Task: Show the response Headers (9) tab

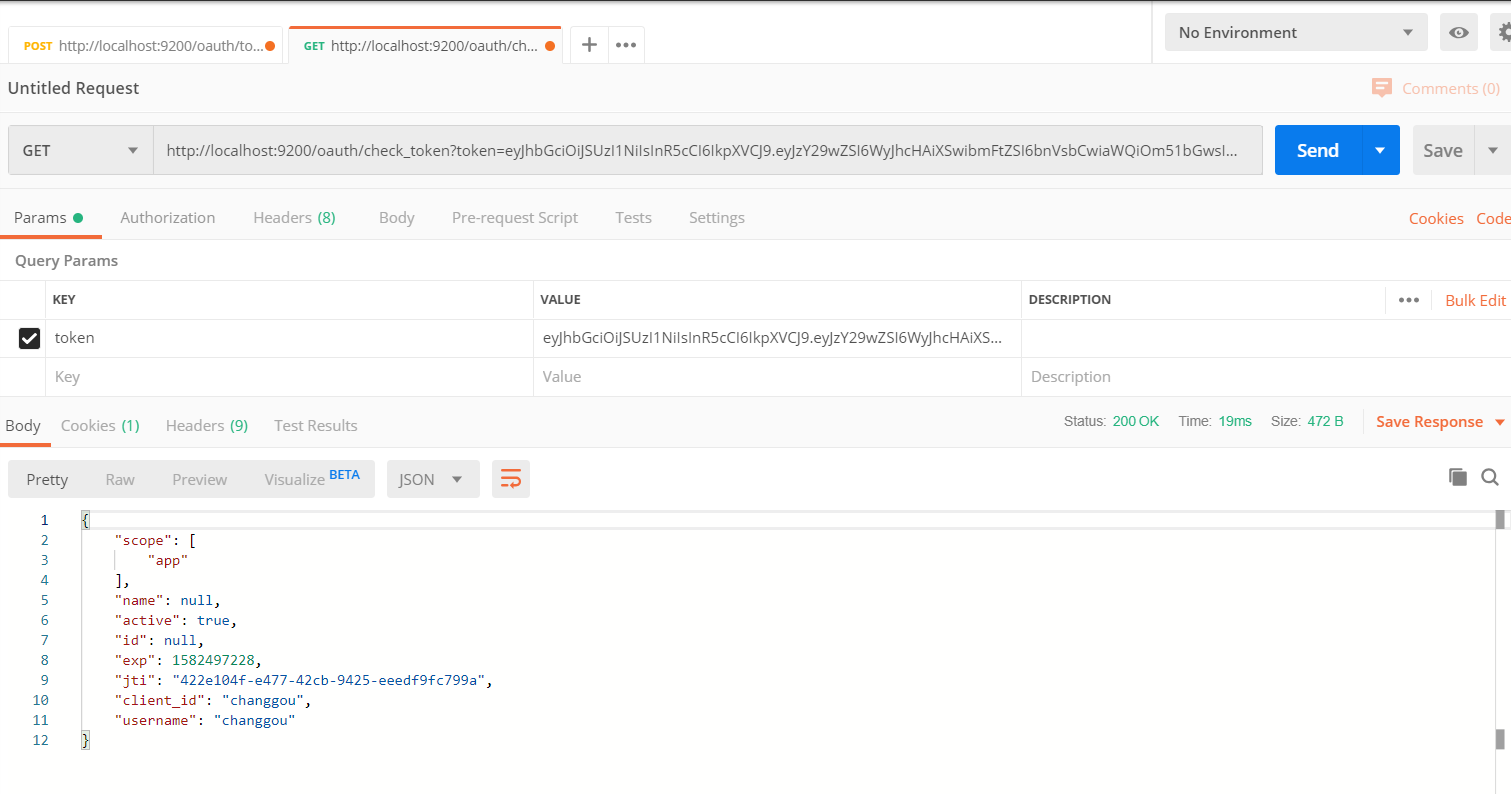Action: [207, 426]
